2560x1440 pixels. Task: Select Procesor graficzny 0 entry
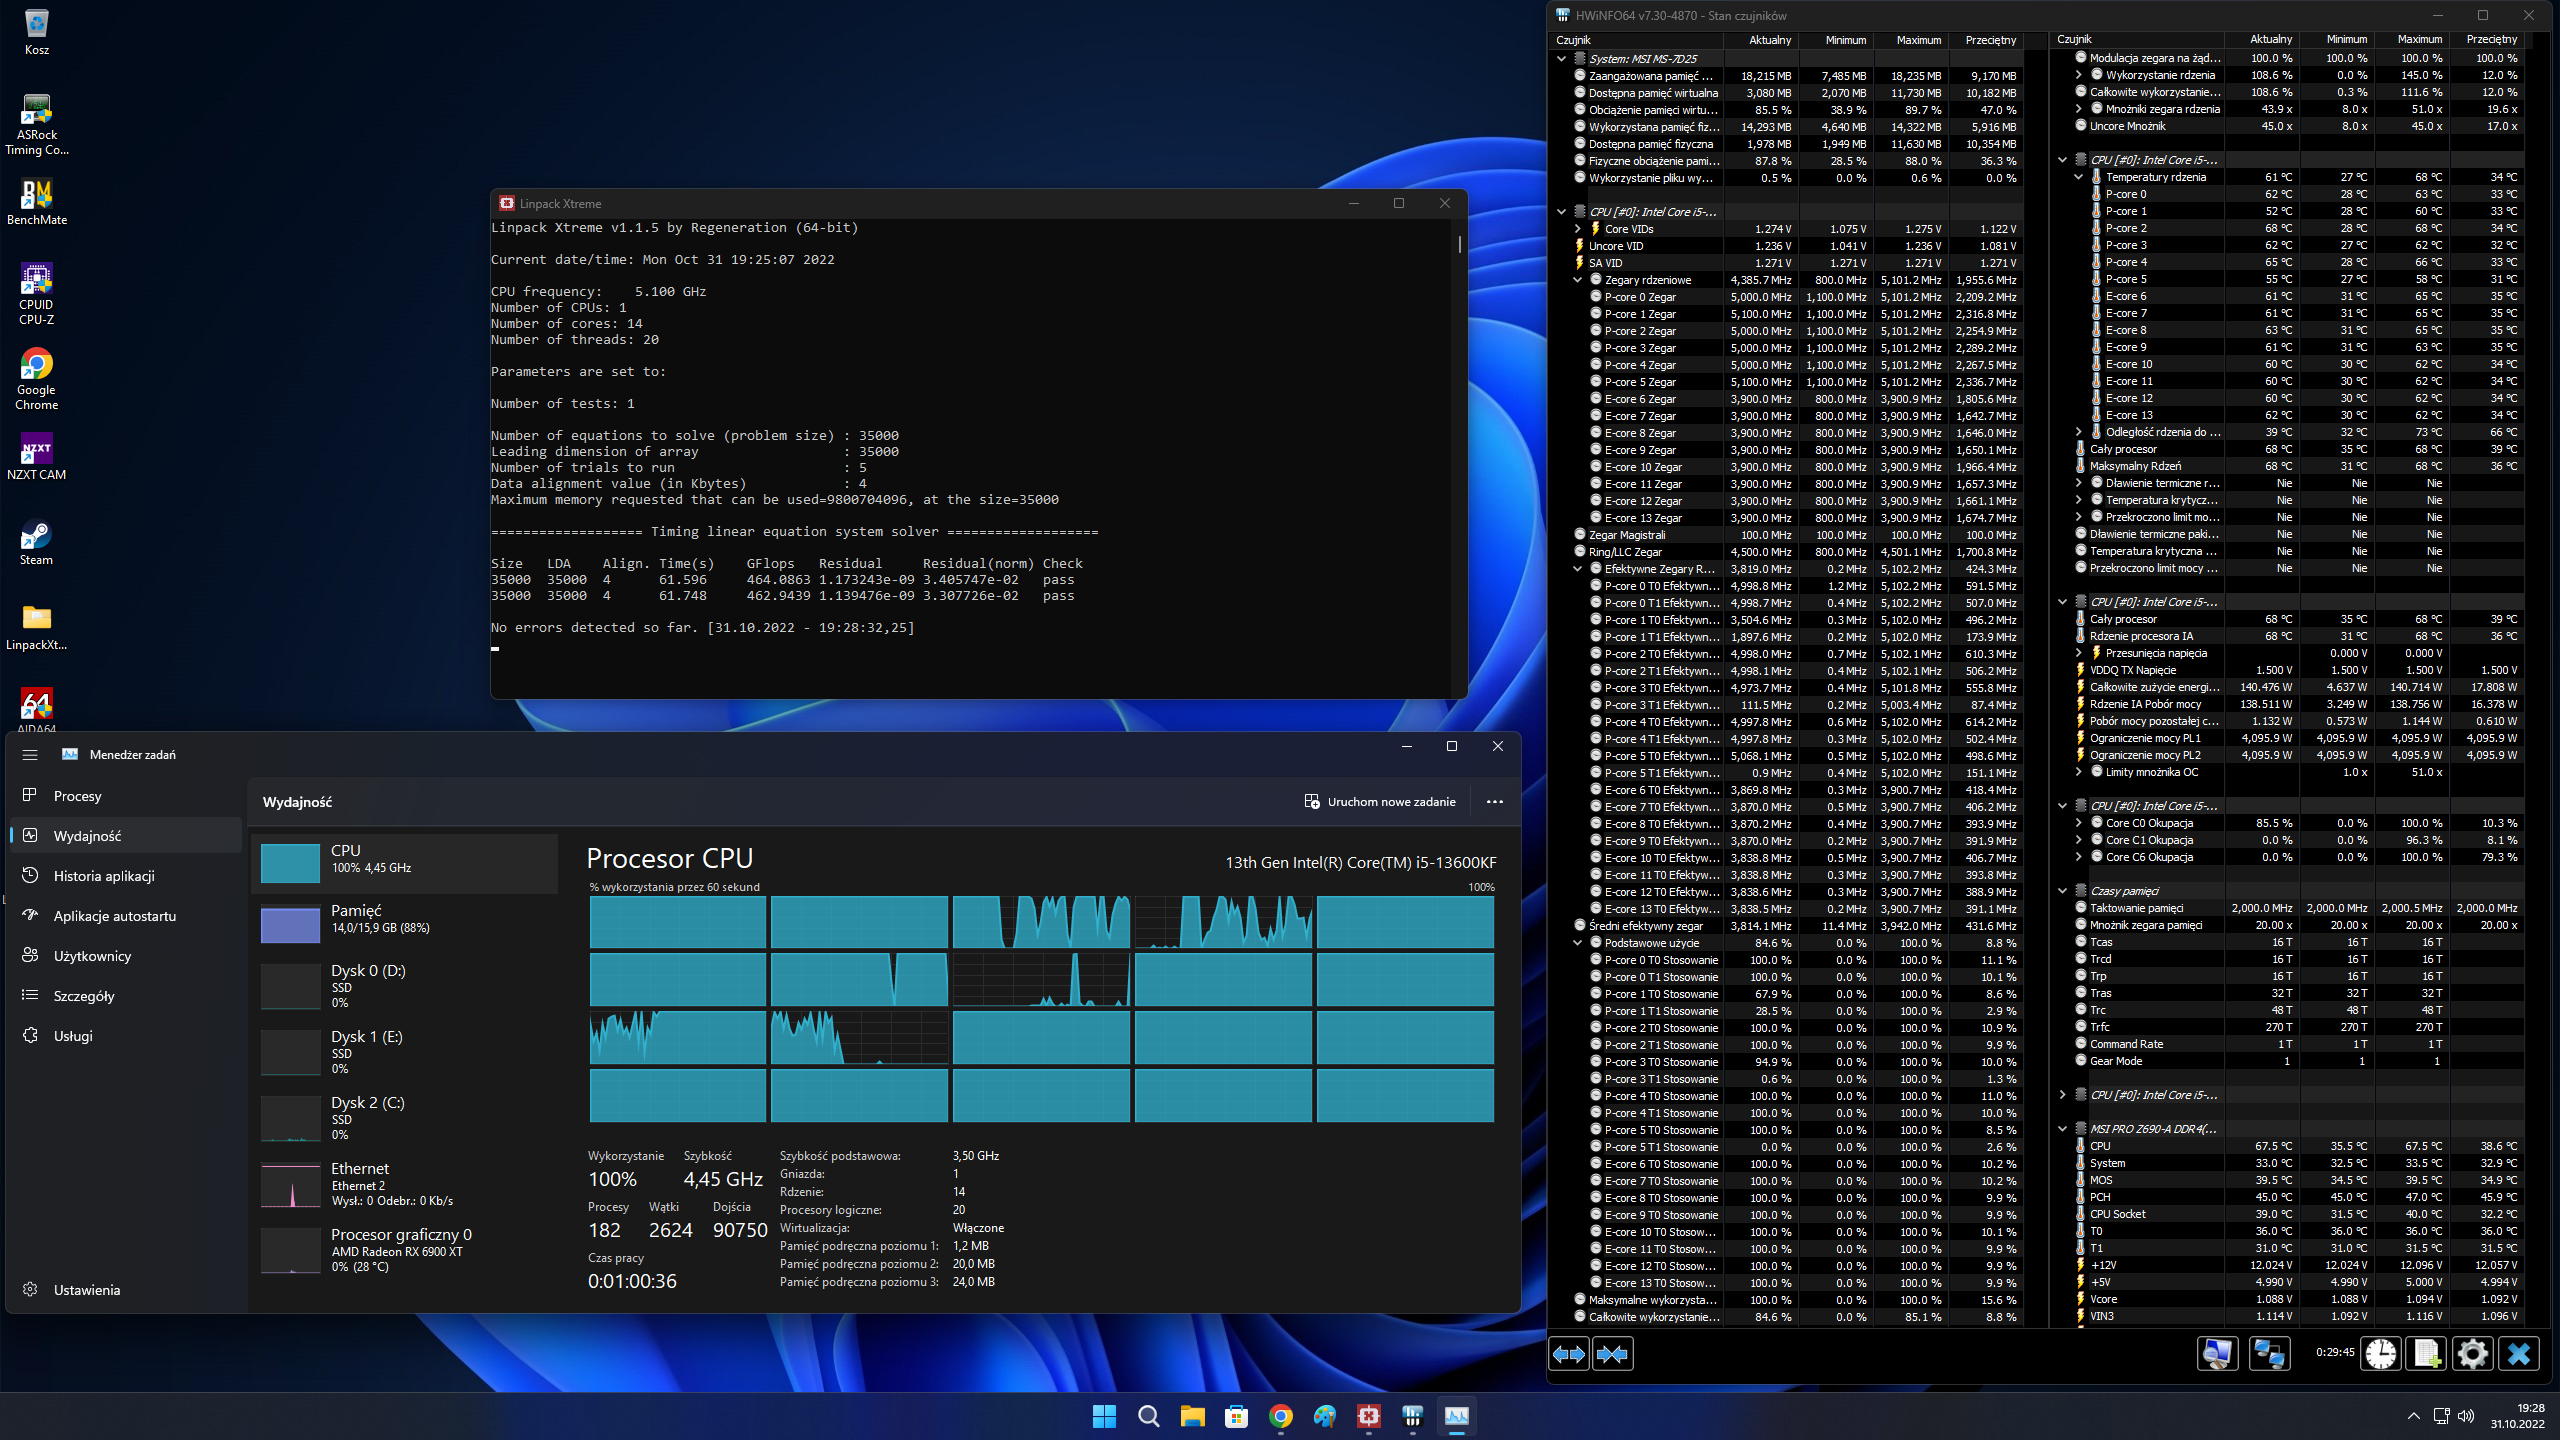coord(404,1250)
